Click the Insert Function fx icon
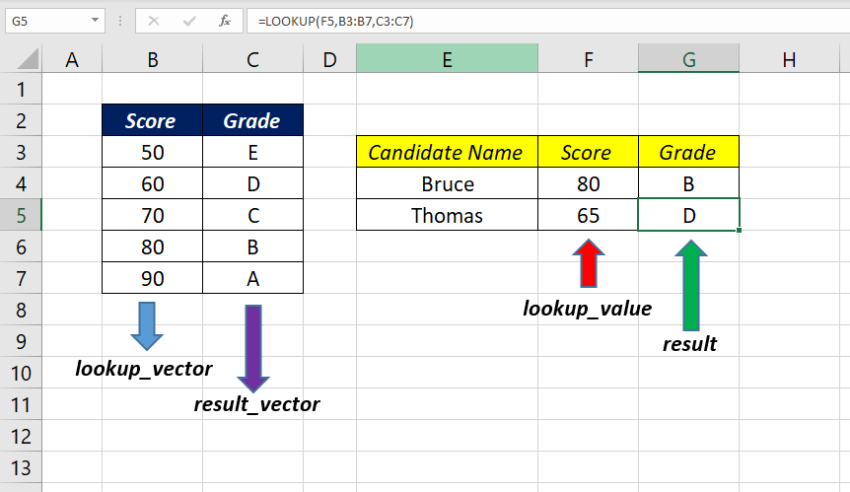850x492 pixels. 225,20
